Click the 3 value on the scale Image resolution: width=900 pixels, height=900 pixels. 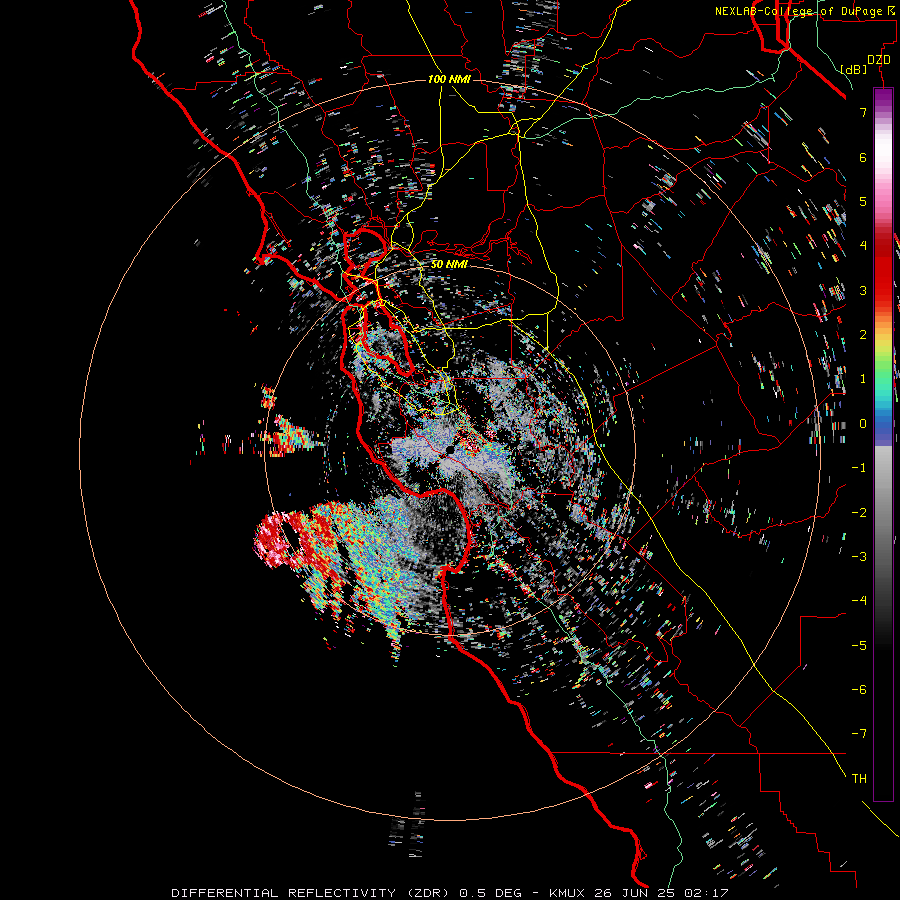[863, 290]
